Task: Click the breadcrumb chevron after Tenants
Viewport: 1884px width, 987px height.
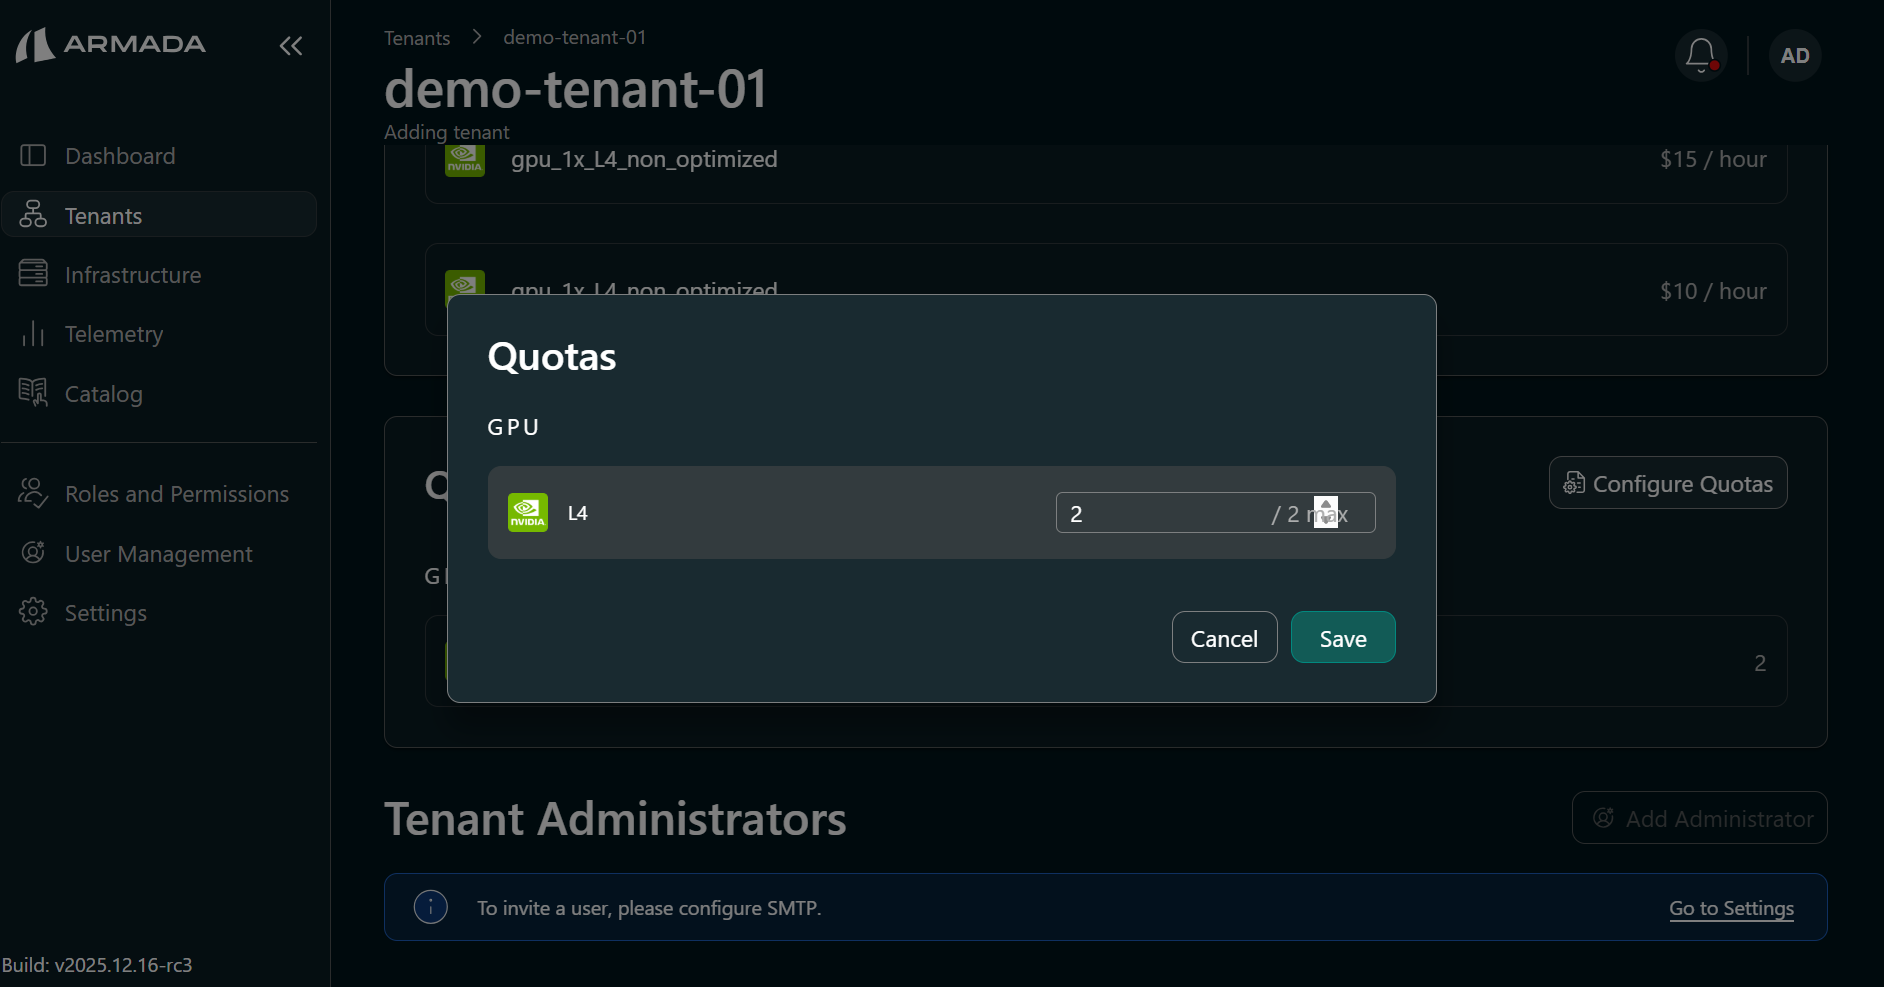Action: [477, 36]
